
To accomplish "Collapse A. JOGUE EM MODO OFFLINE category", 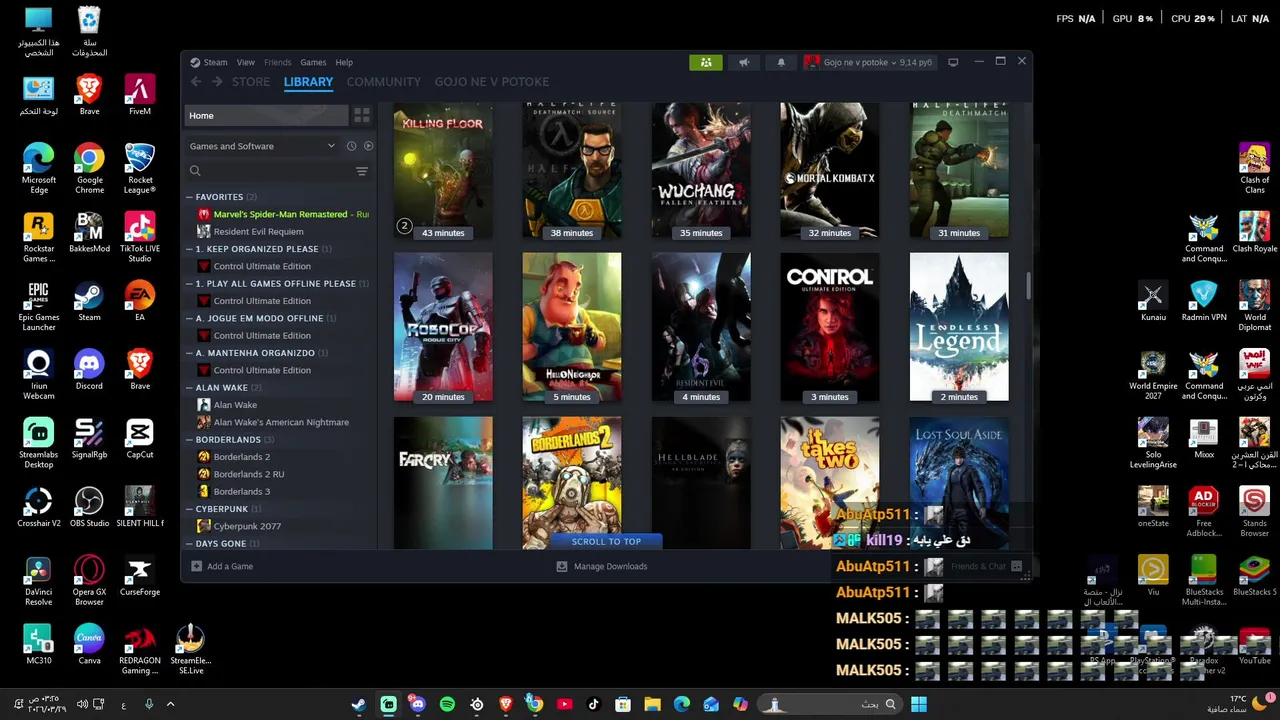I will [189, 318].
